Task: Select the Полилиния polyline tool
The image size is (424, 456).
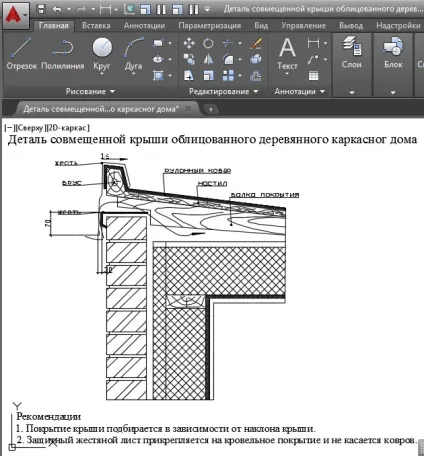Action: 63,53
